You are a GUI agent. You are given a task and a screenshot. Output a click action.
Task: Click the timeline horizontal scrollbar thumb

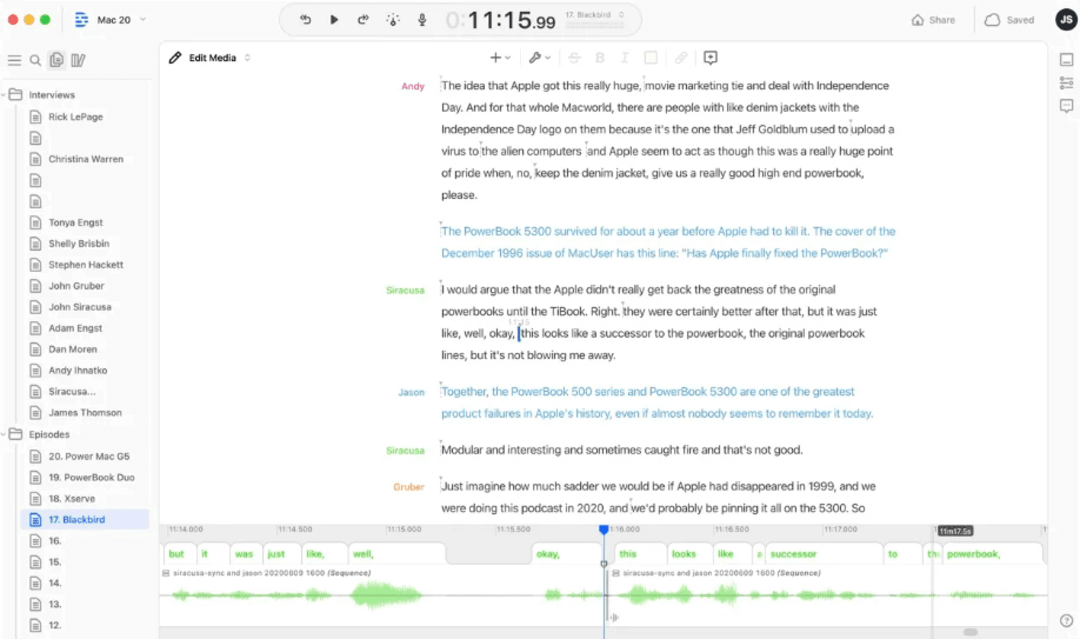970,632
